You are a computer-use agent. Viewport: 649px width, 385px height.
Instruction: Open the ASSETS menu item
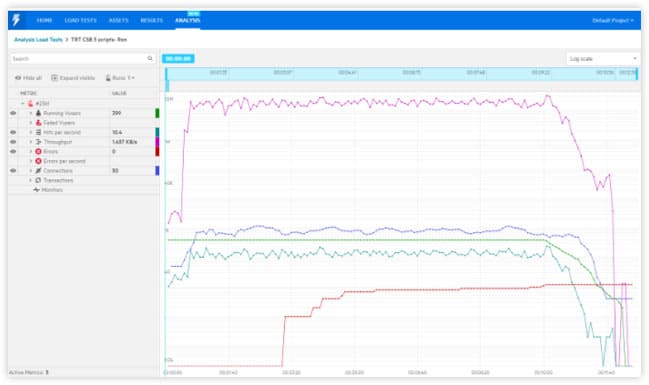(x=118, y=20)
